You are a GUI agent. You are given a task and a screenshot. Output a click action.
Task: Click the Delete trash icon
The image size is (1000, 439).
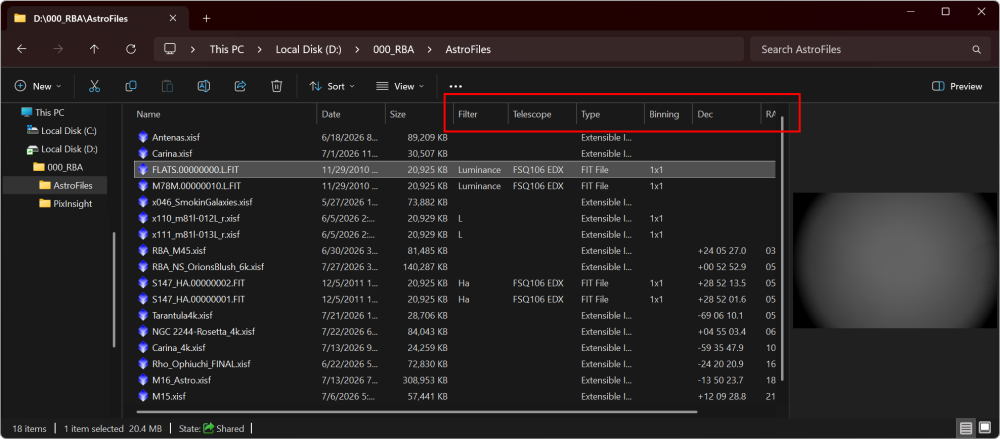pyautogui.click(x=277, y=86)
